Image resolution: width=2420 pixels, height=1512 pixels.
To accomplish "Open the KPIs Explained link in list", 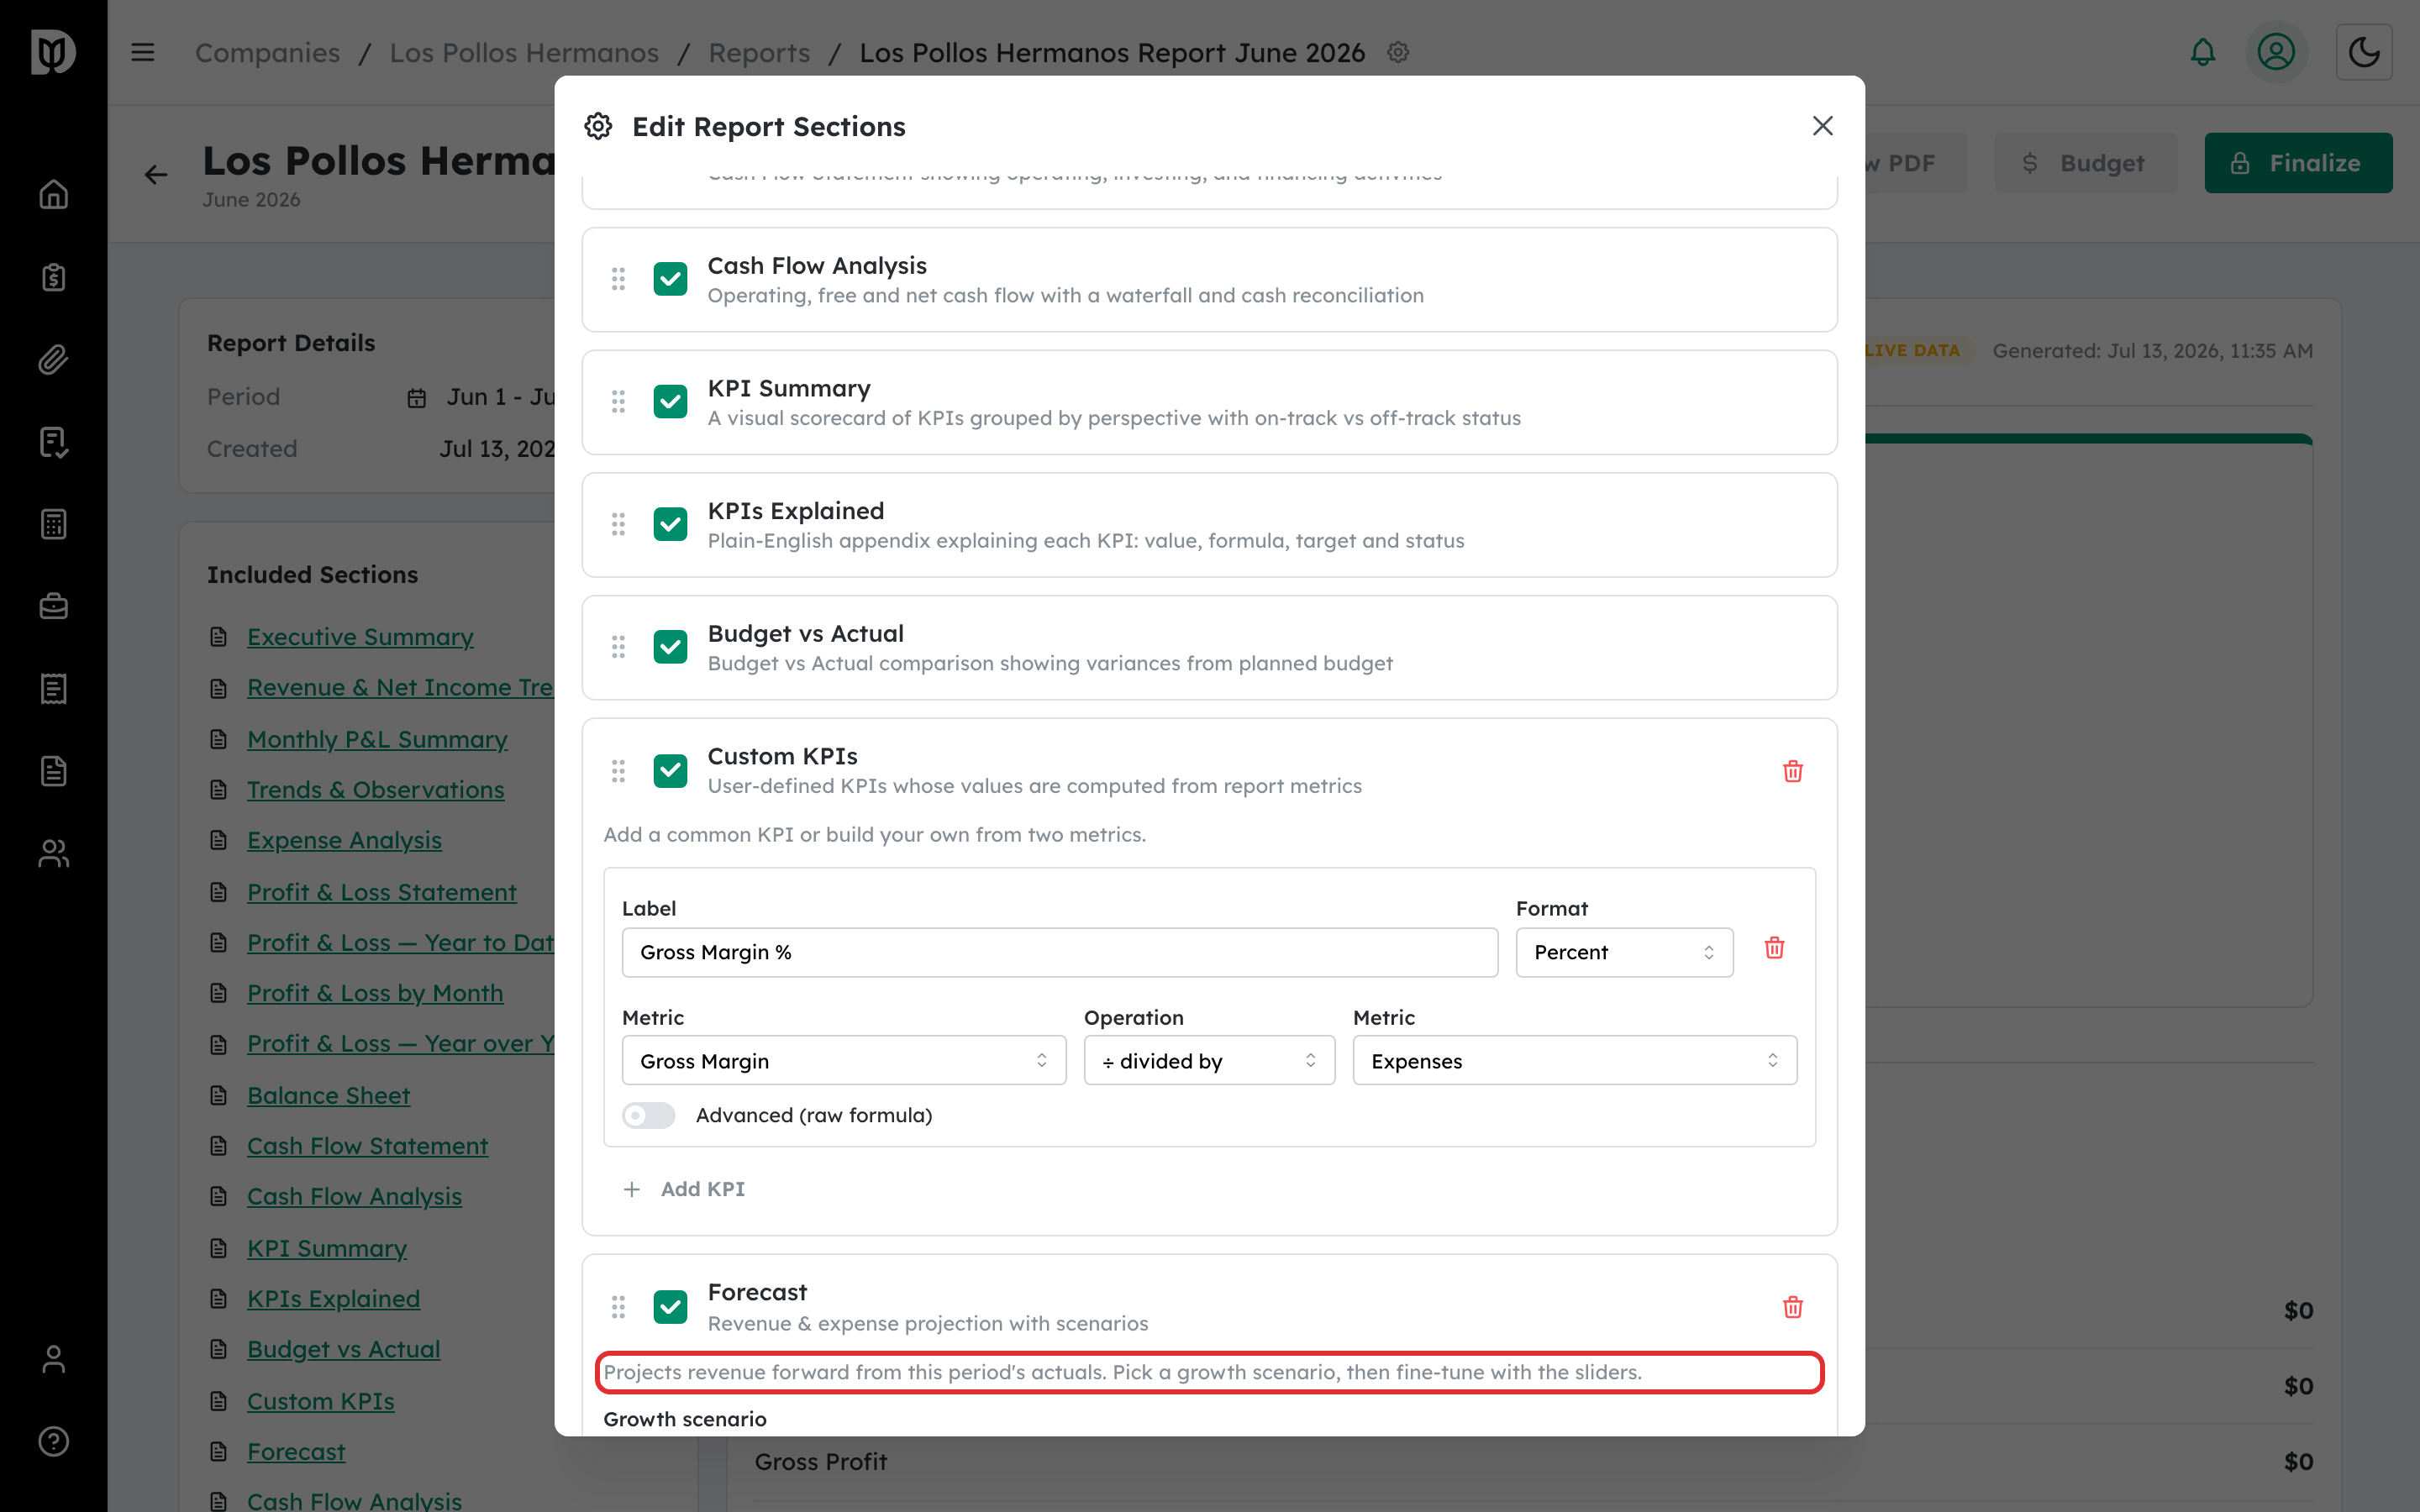I will (333, 1298).
